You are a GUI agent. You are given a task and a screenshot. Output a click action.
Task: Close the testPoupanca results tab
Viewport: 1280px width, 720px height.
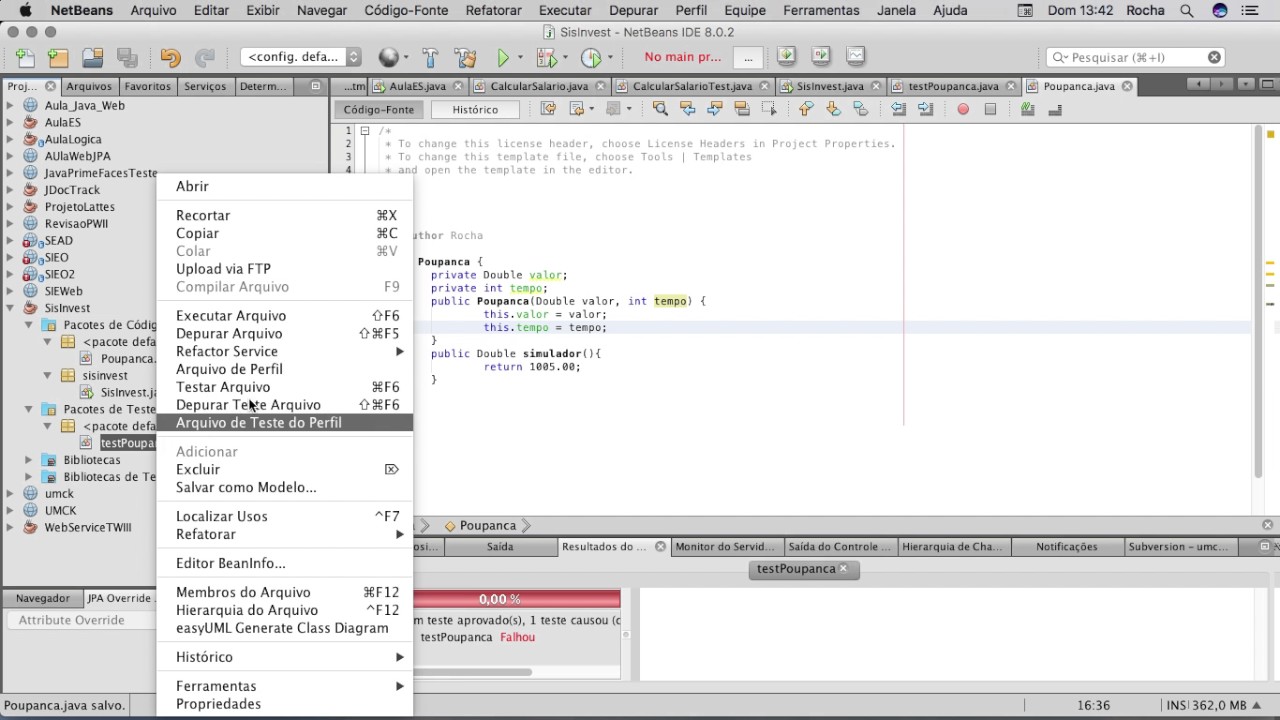(x=843, y=569)
